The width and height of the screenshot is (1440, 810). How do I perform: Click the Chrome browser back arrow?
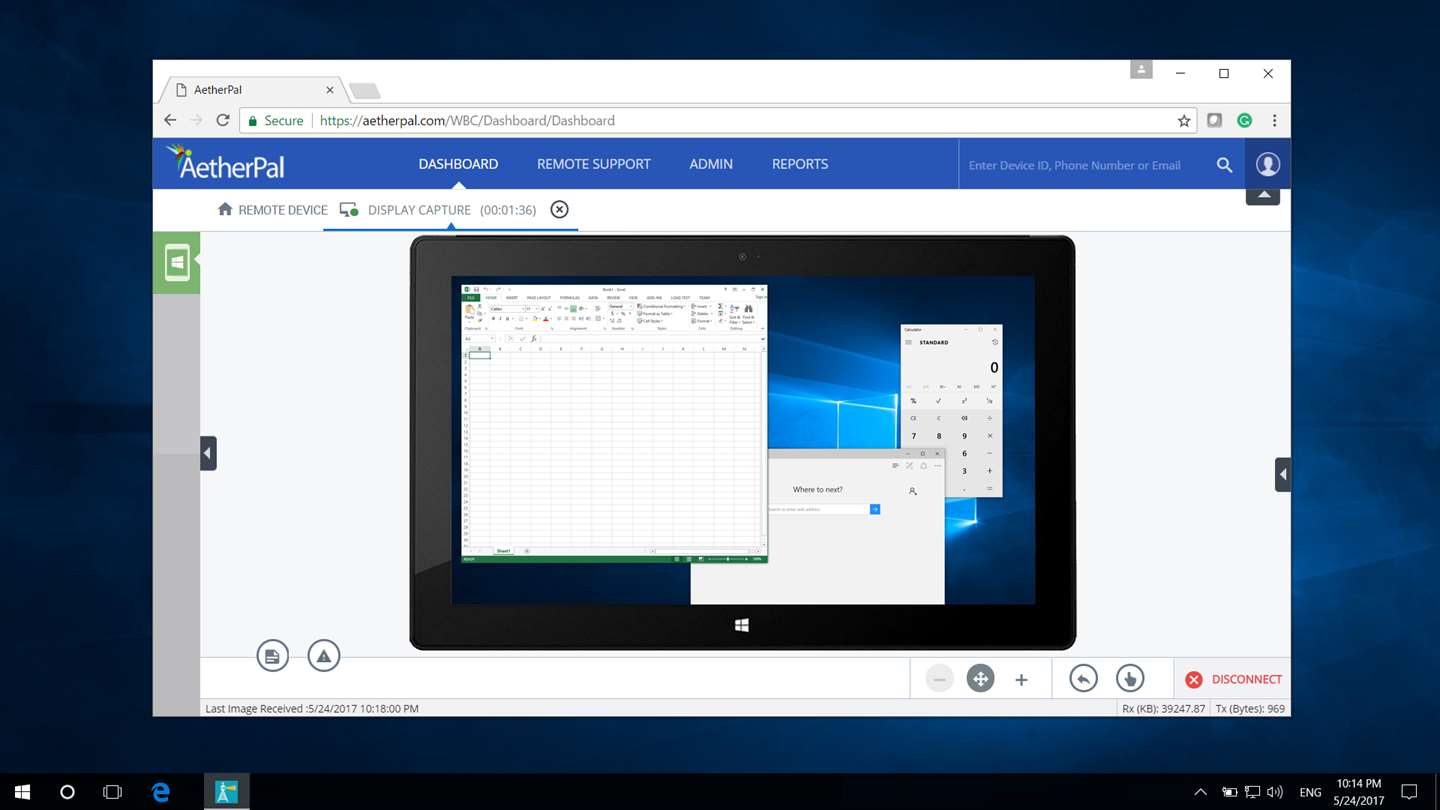tap(170, 120)
